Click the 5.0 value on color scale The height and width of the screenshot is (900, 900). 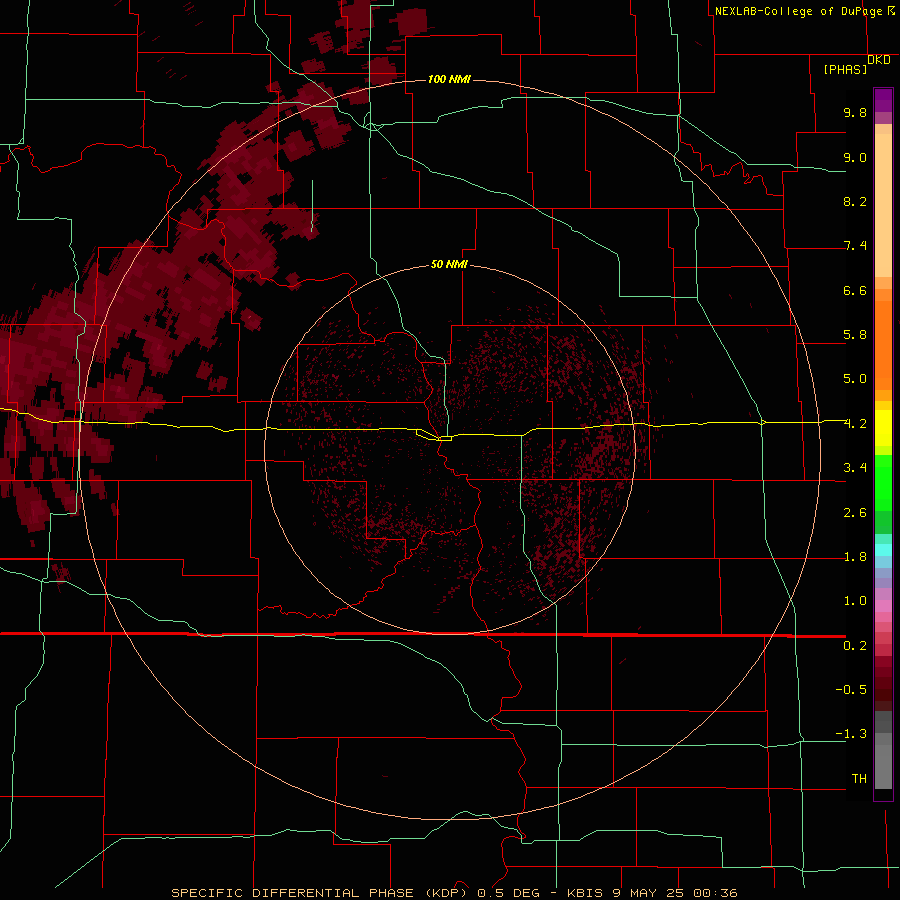click(x=855, y=379)
